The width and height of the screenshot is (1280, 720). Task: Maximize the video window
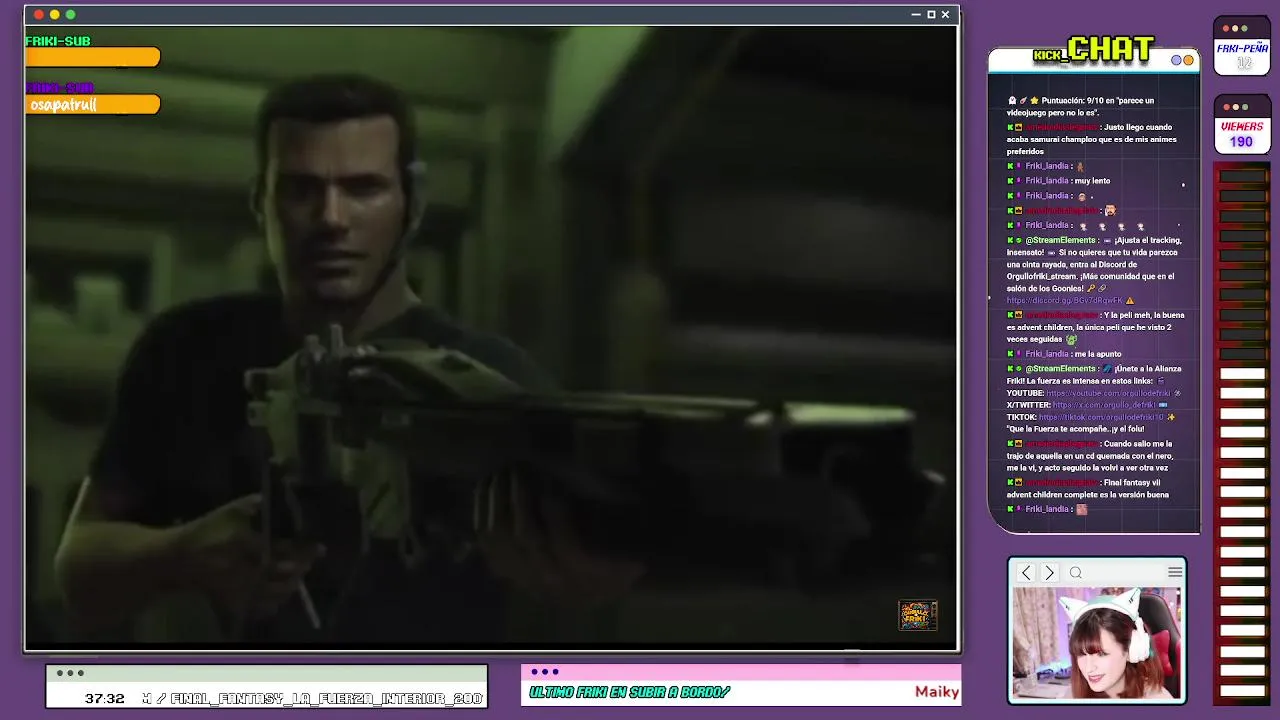(931, 15)
